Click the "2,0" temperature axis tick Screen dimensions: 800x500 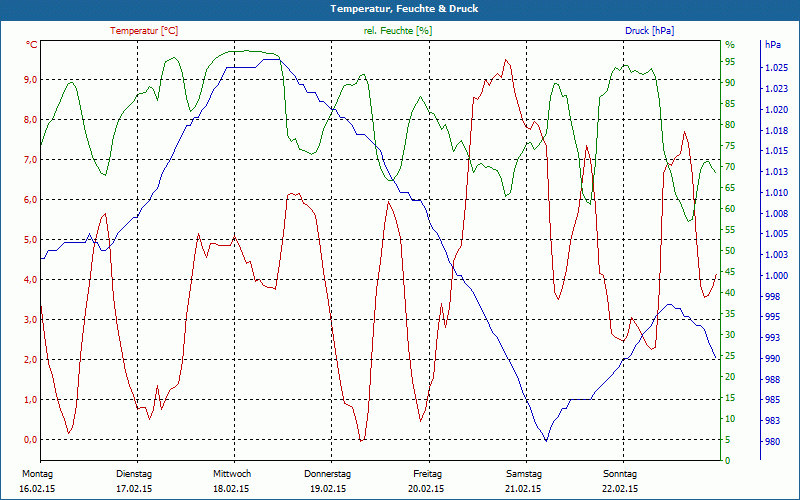click(31, 360)
